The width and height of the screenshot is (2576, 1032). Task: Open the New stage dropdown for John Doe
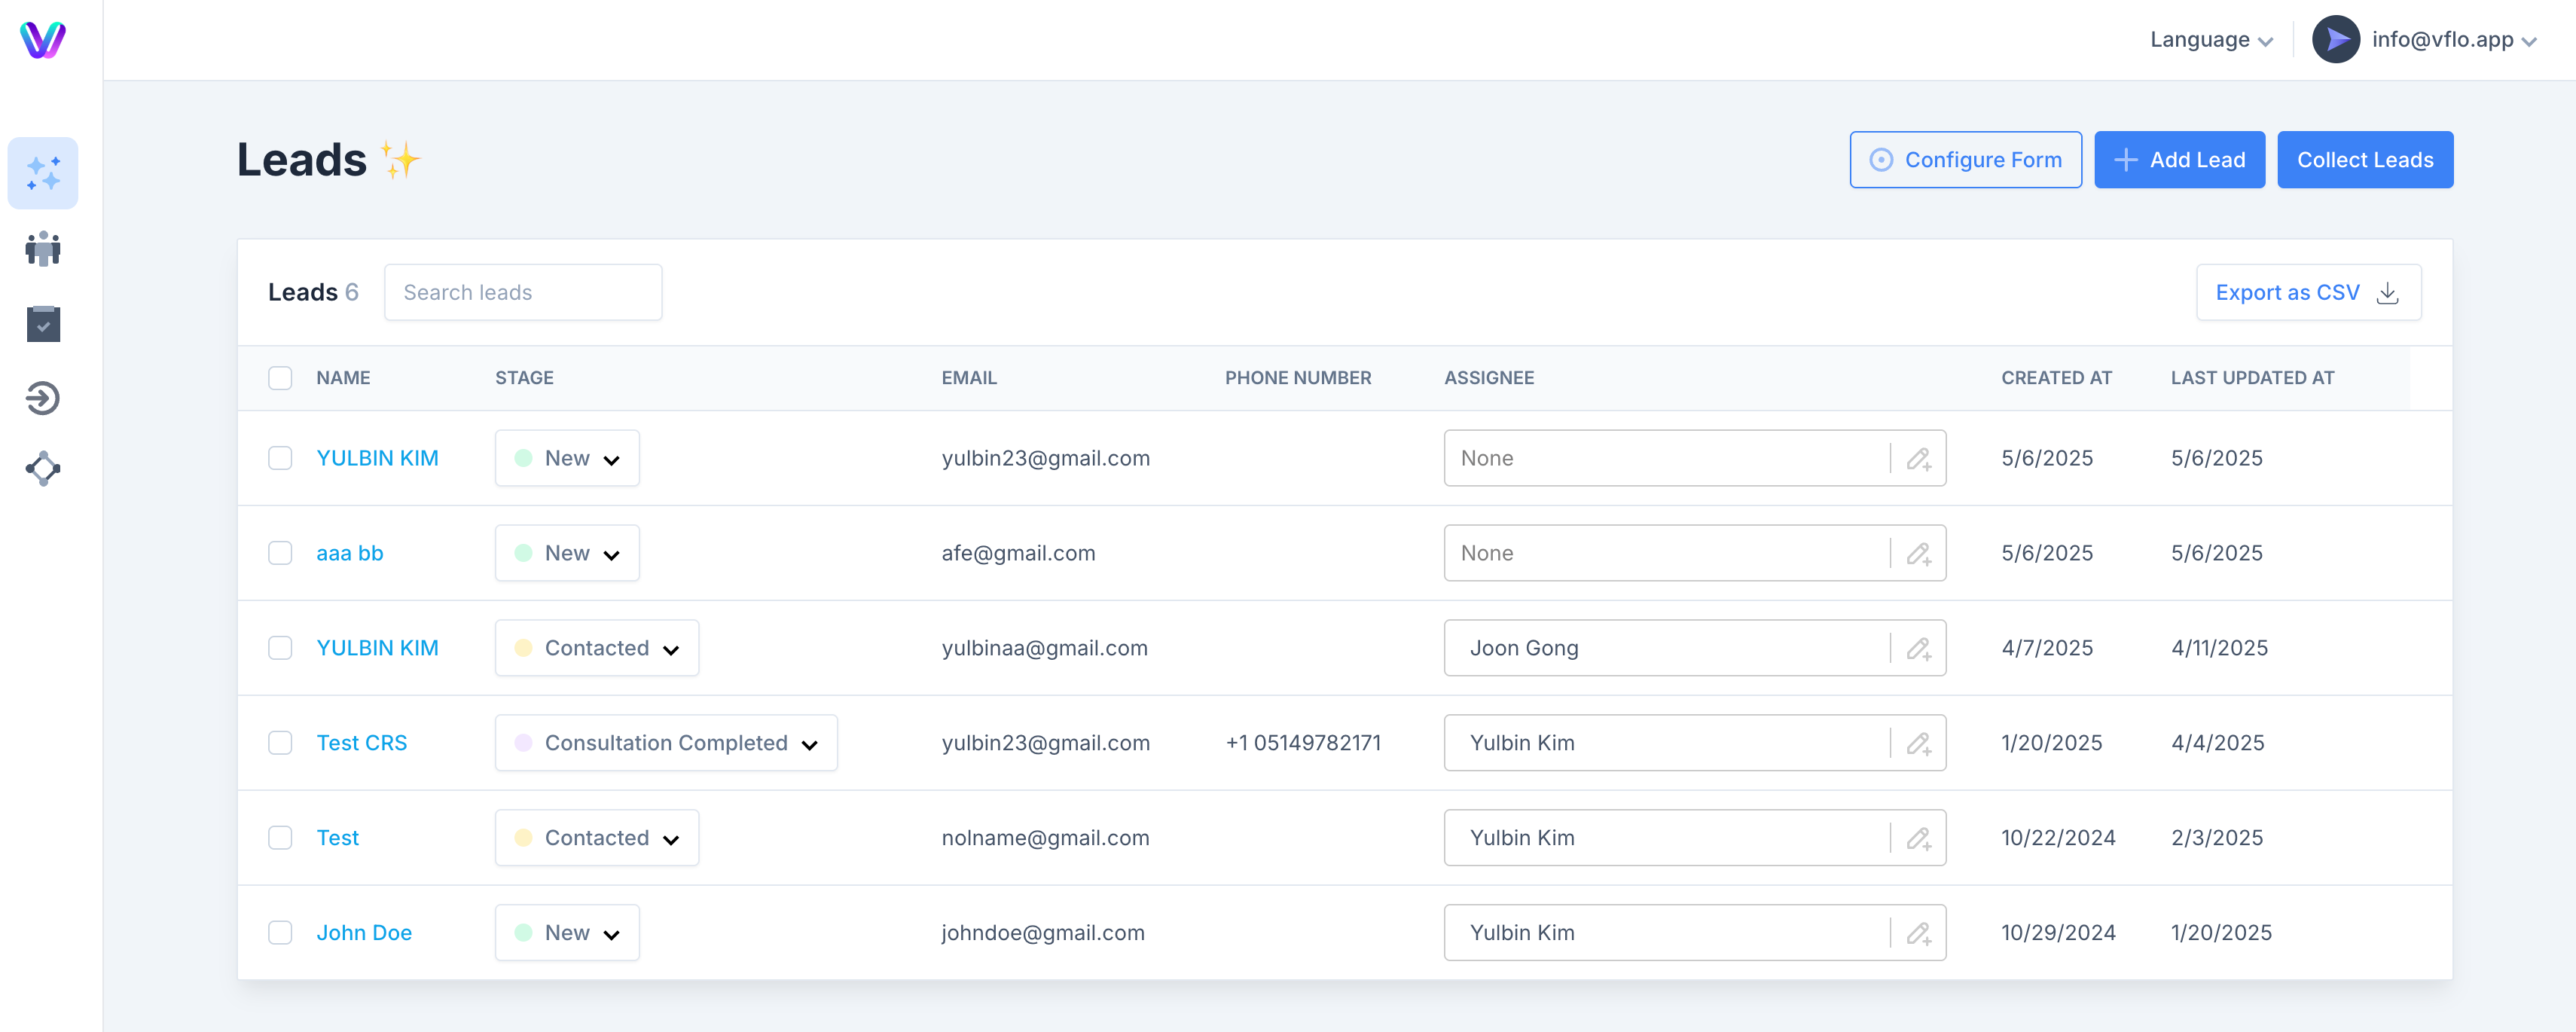(x=567, y=933)
